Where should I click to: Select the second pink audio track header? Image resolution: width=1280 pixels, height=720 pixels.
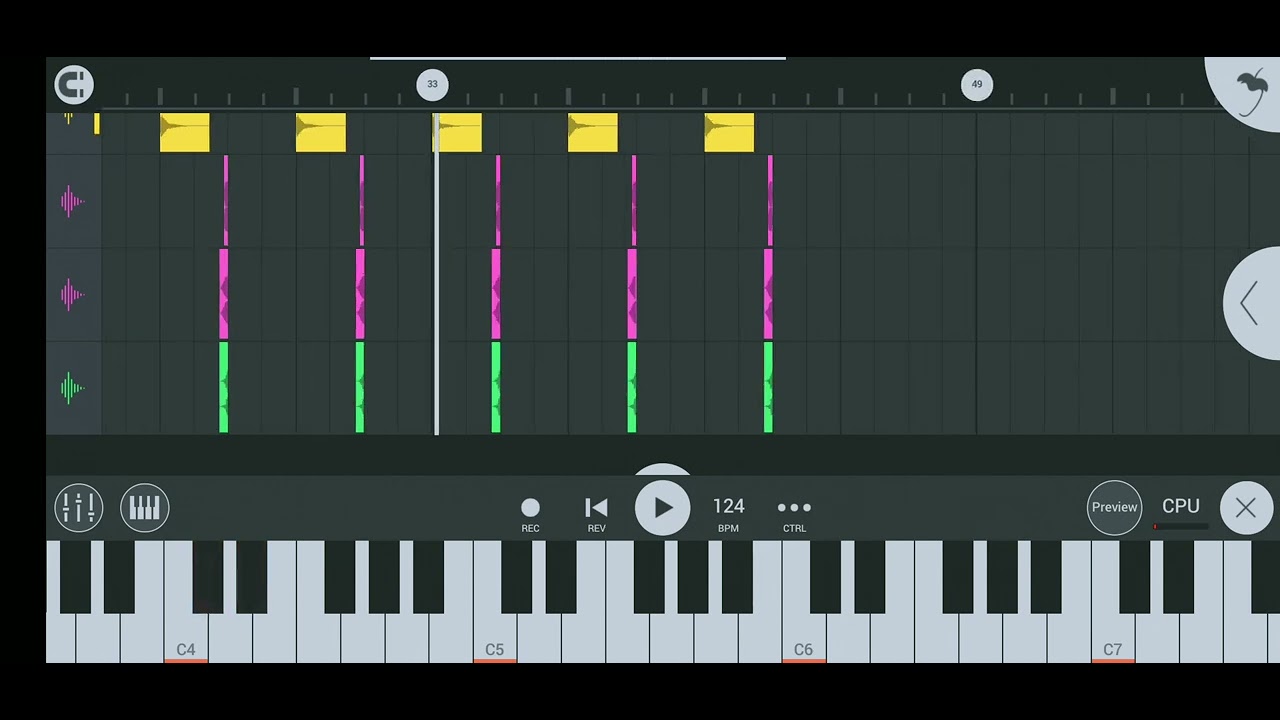click(x=72, y=294)
